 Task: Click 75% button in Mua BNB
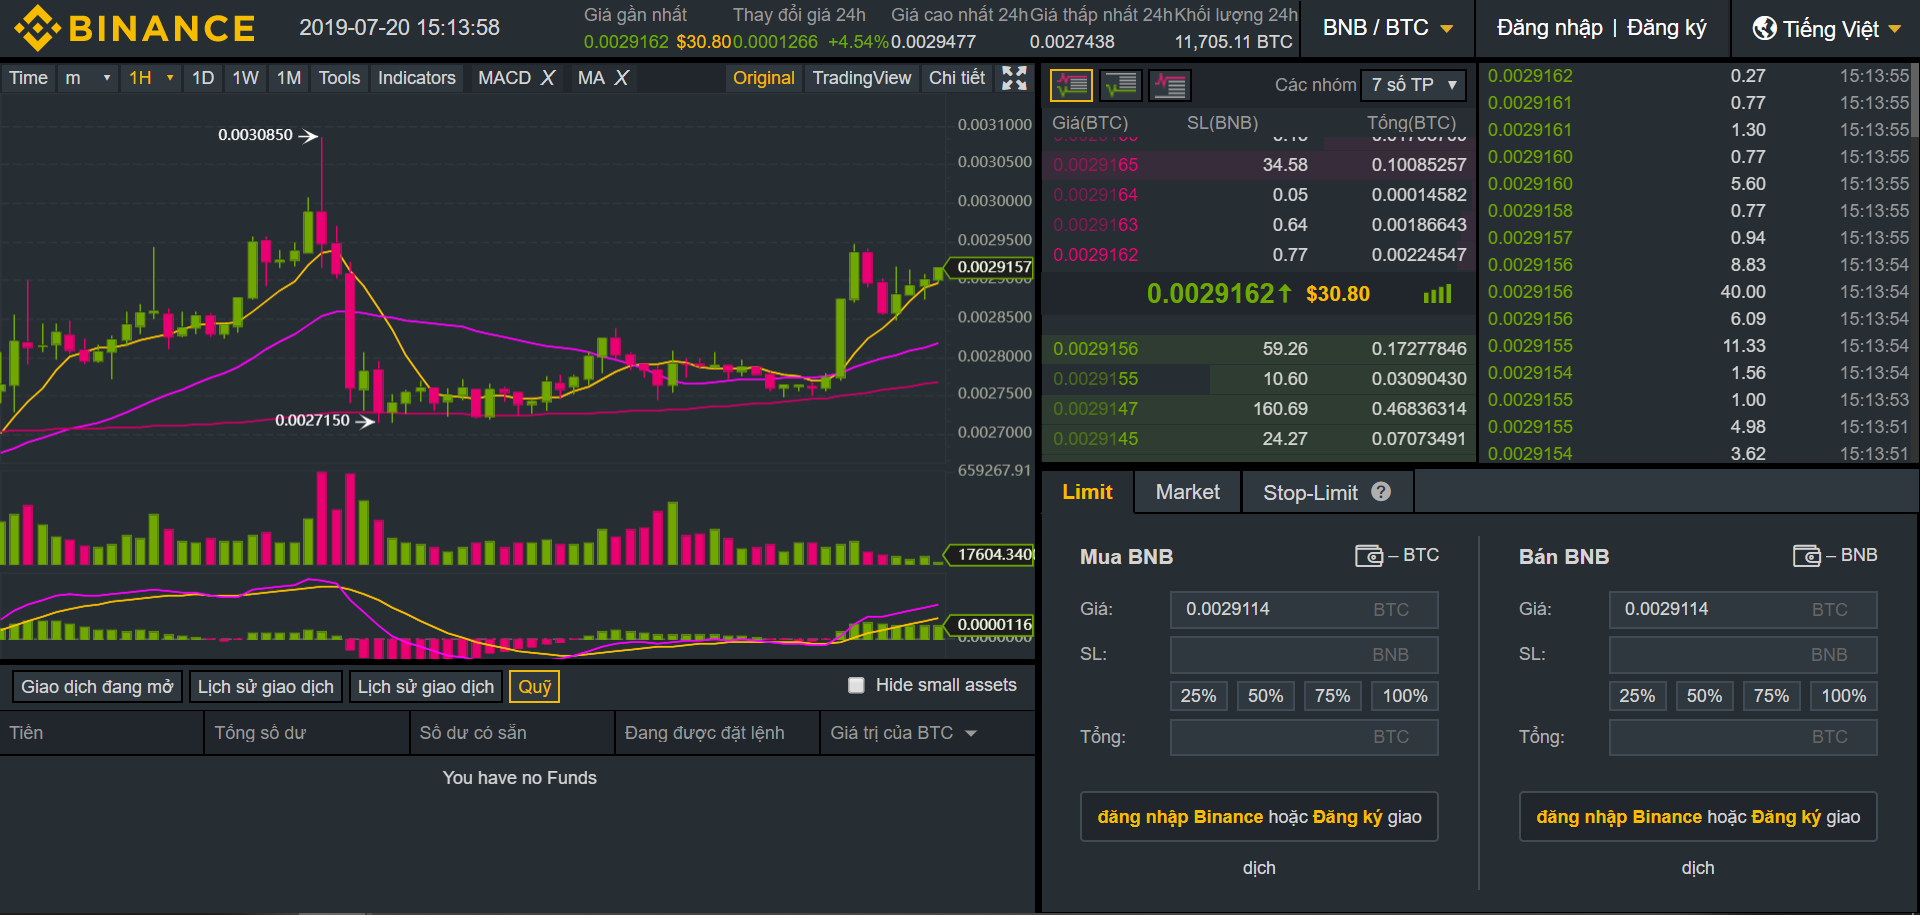[x=1332, y=696]
